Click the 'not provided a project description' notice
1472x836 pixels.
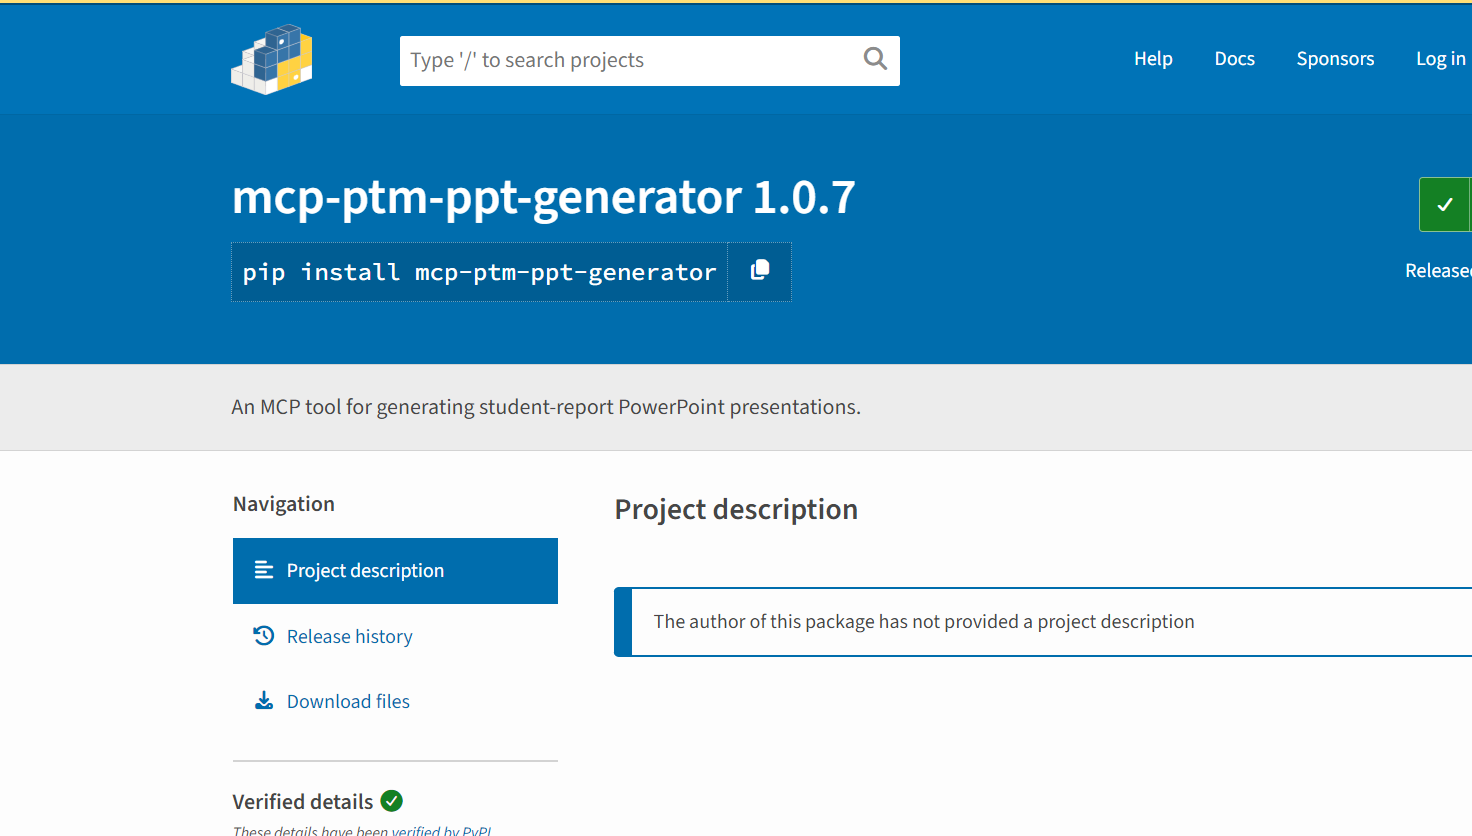click(x=924, y=622)
